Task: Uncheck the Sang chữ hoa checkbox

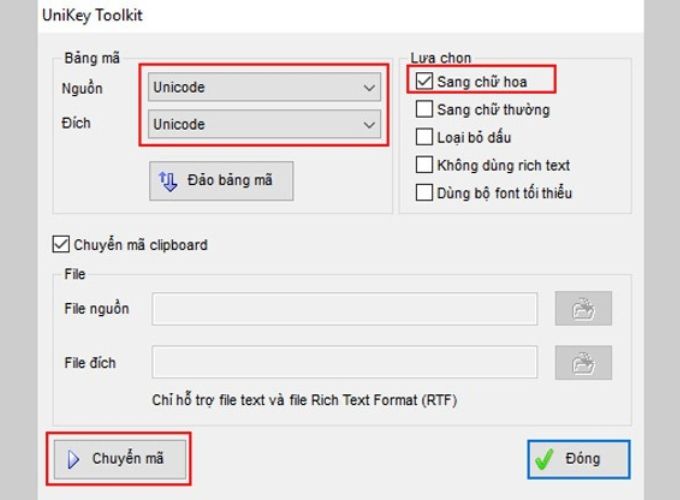Action: (x=424, y=82)
